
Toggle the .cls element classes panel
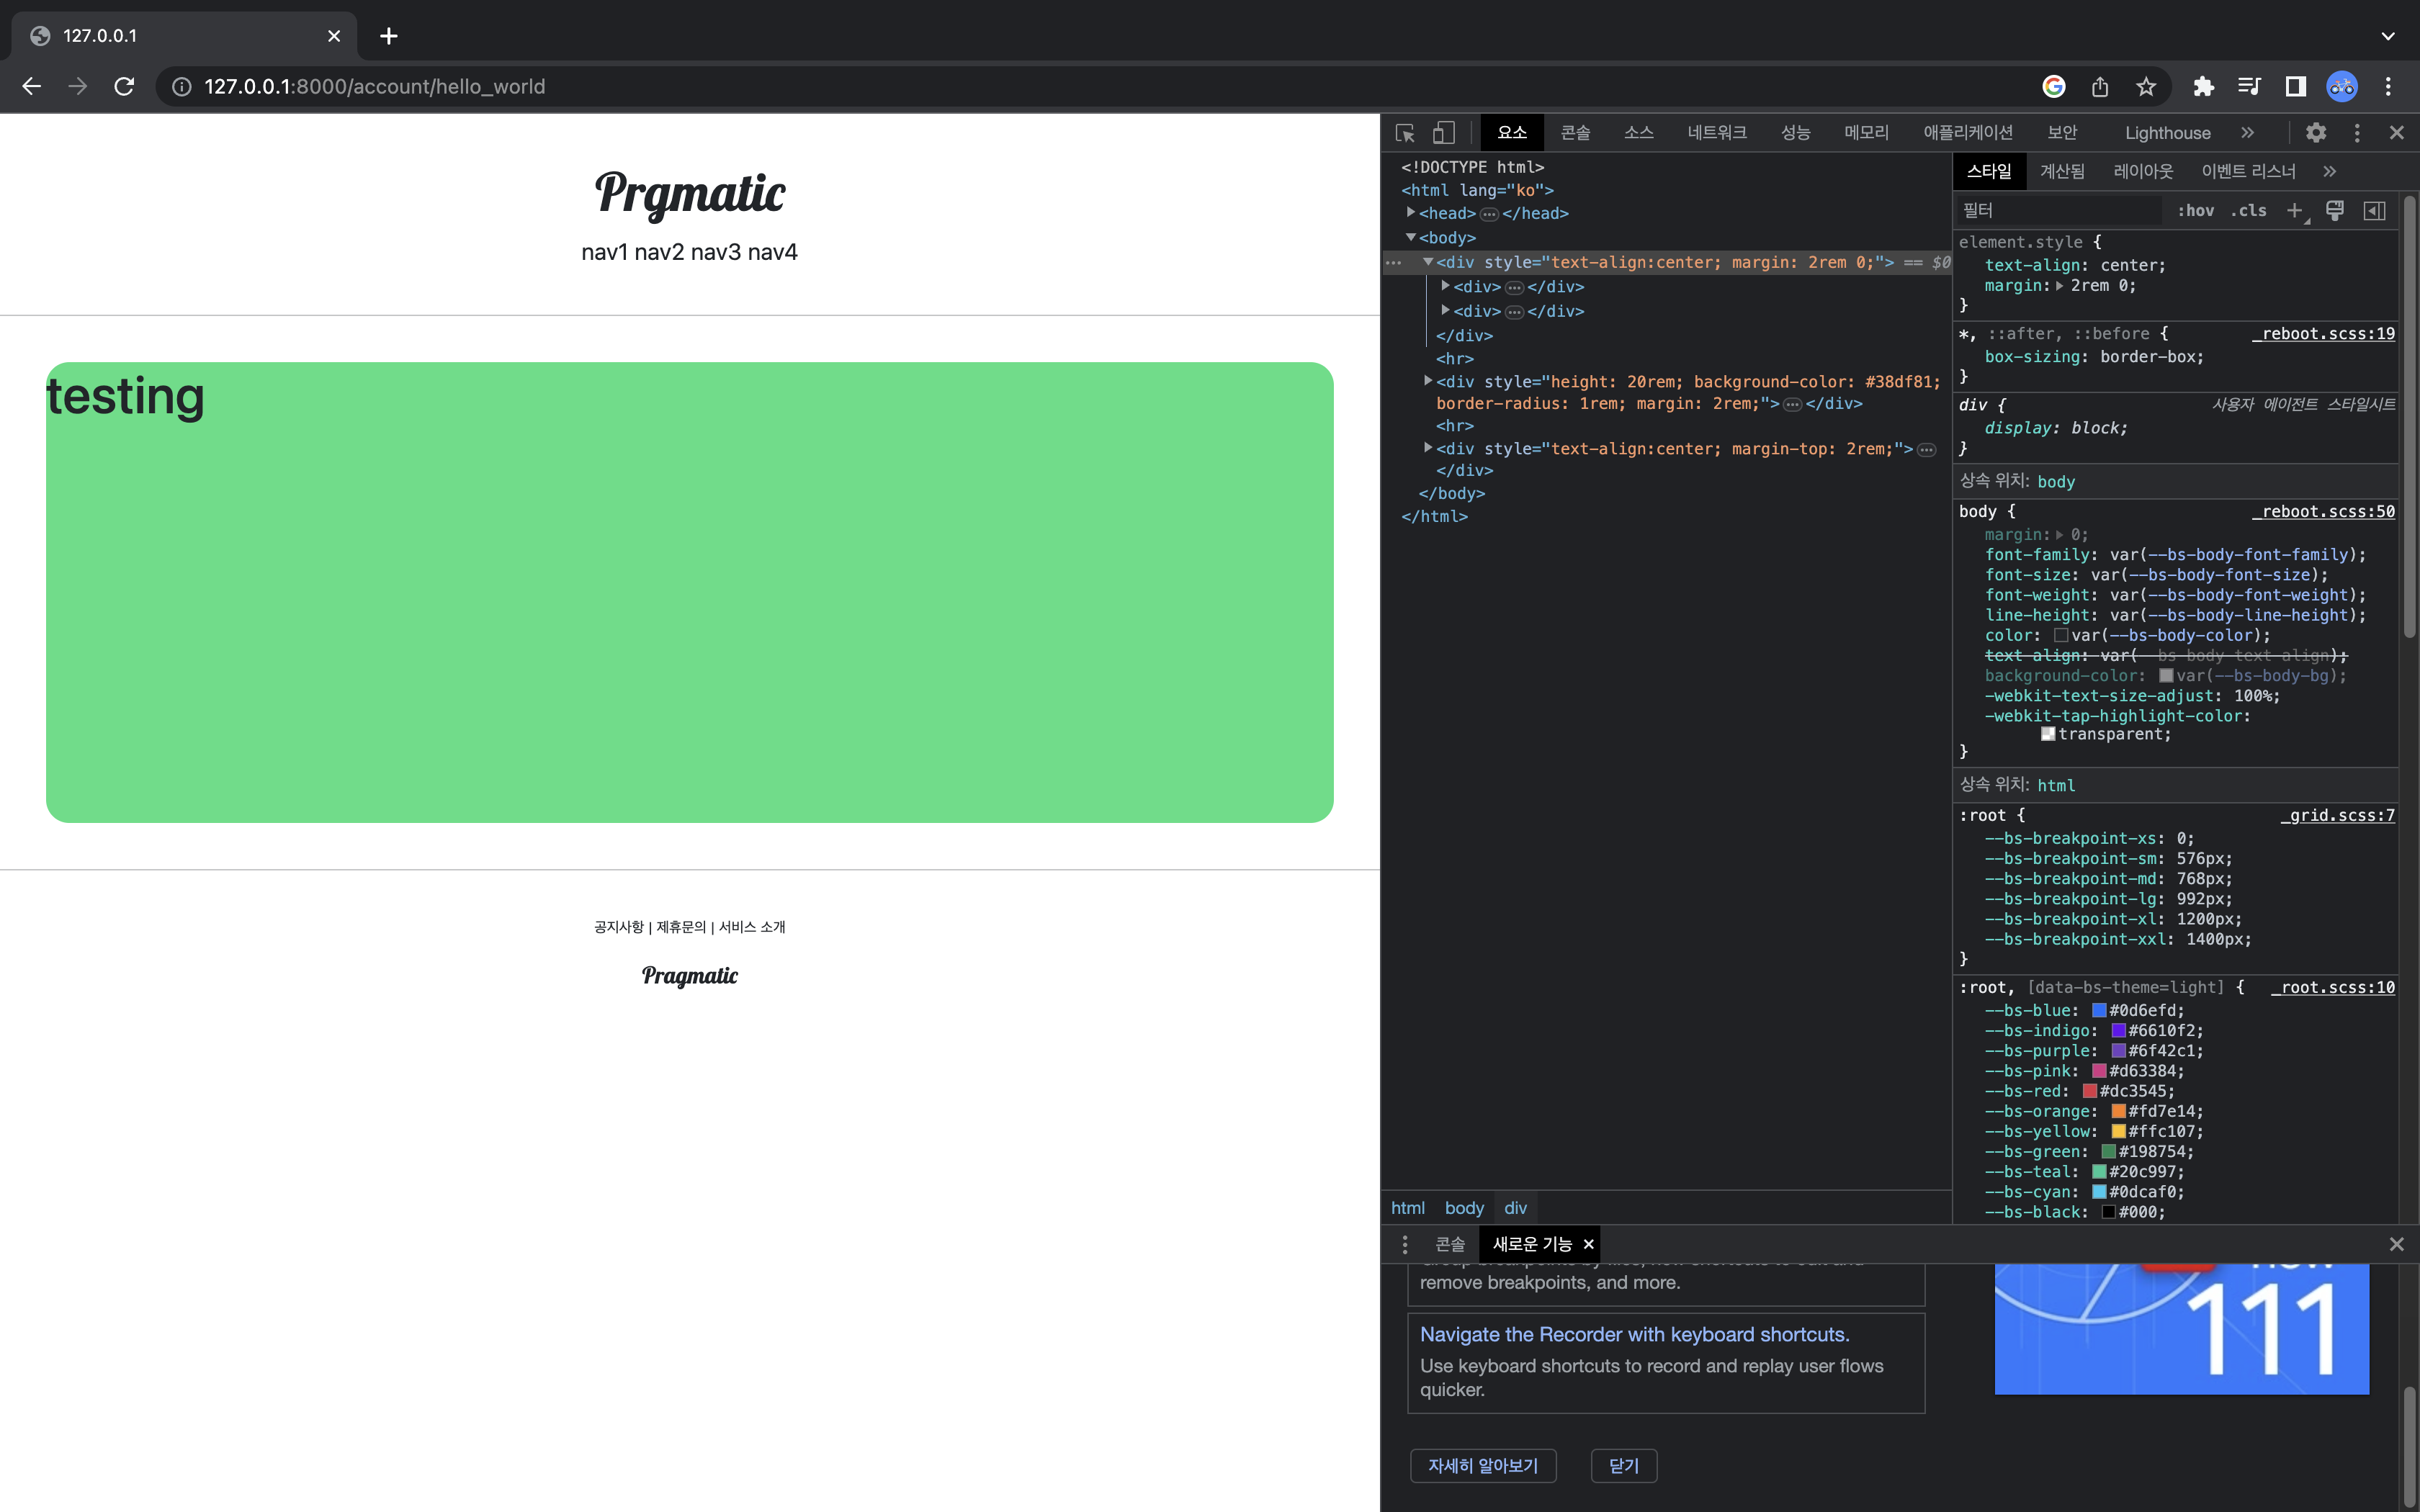click(2248, 210)
